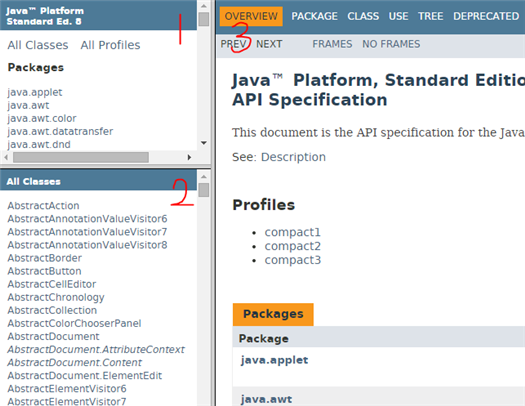Viewport: 525px width, 406px height.
Task: Open the USE navigation tab
Action: click(398, 16)
